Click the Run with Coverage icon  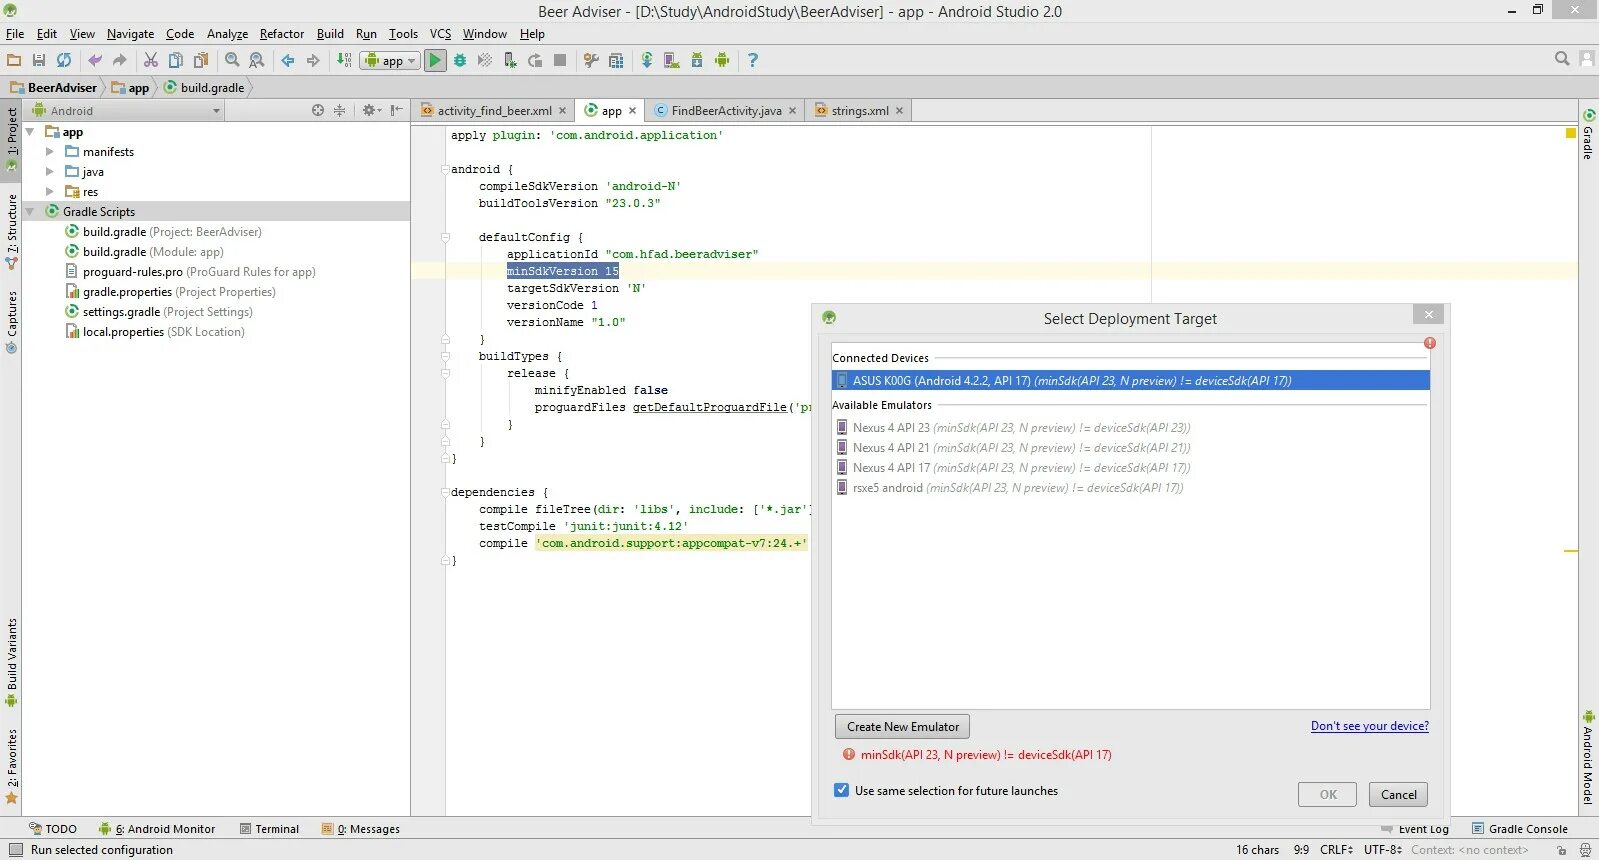(485, 60)
